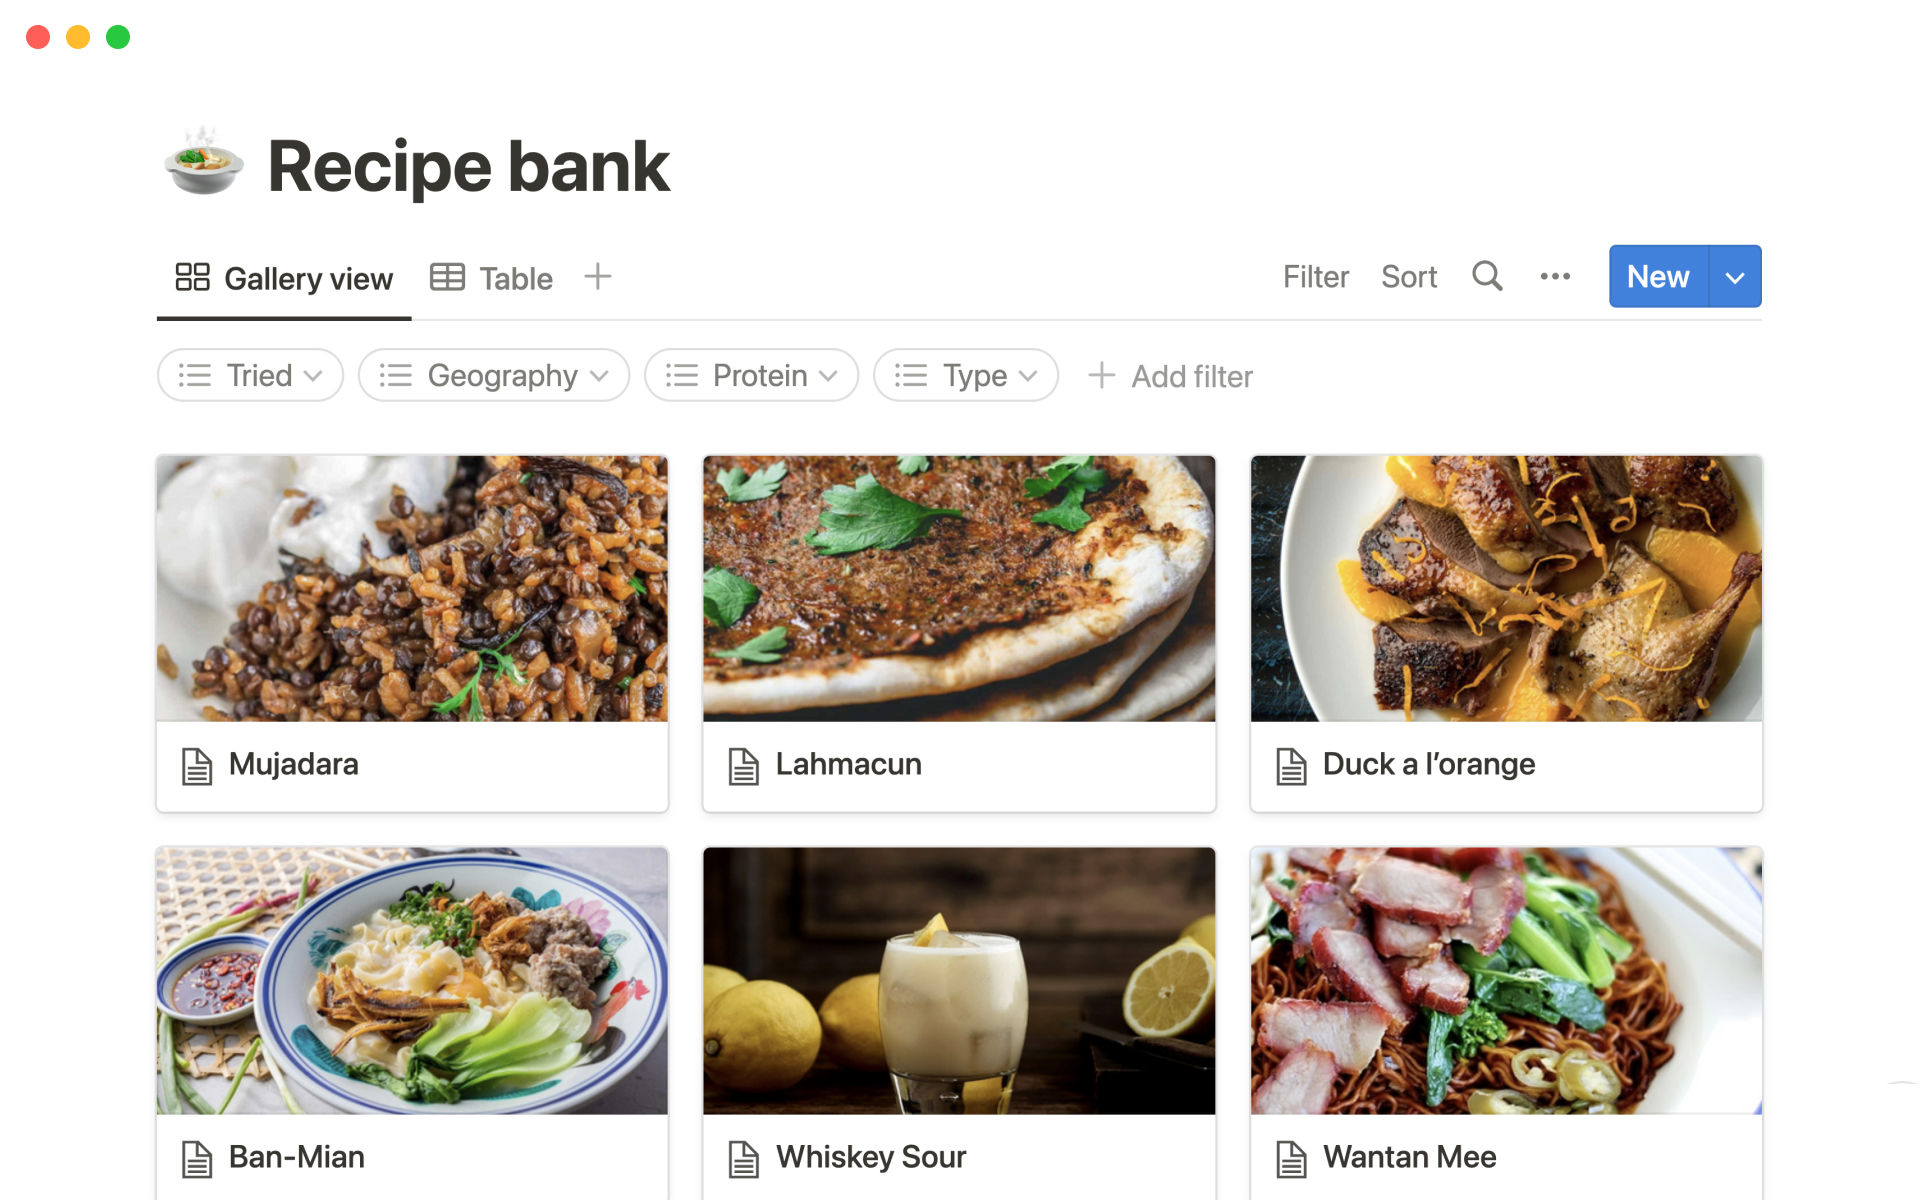This screenshot has width=1920, height=1200.
Task: Click the soup bowl page icon
Action: coord(204,163)
